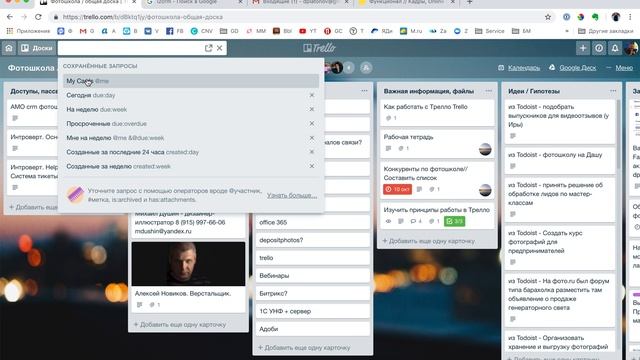Open the YT bookmark
The image size is (640, 360).
(x=308, y=31)
